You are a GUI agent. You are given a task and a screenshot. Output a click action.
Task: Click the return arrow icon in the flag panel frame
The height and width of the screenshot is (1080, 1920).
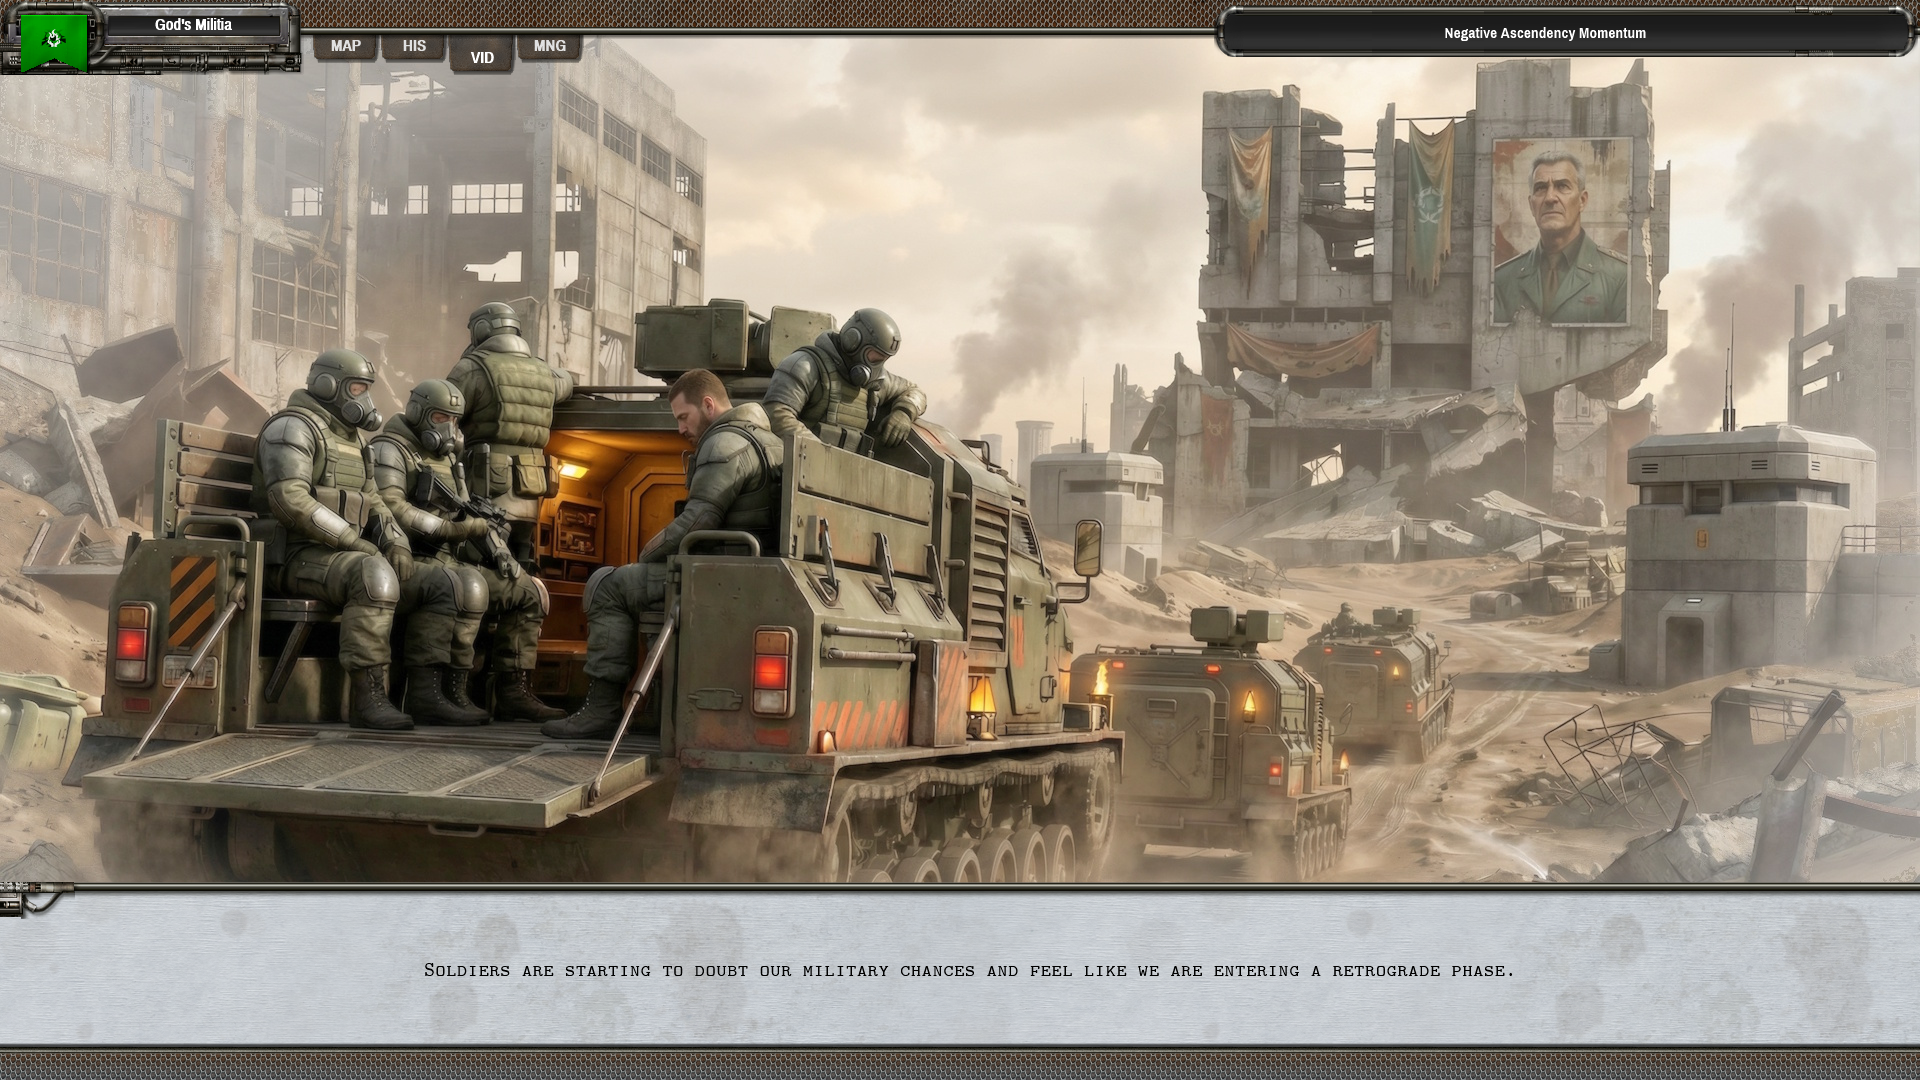172,63
